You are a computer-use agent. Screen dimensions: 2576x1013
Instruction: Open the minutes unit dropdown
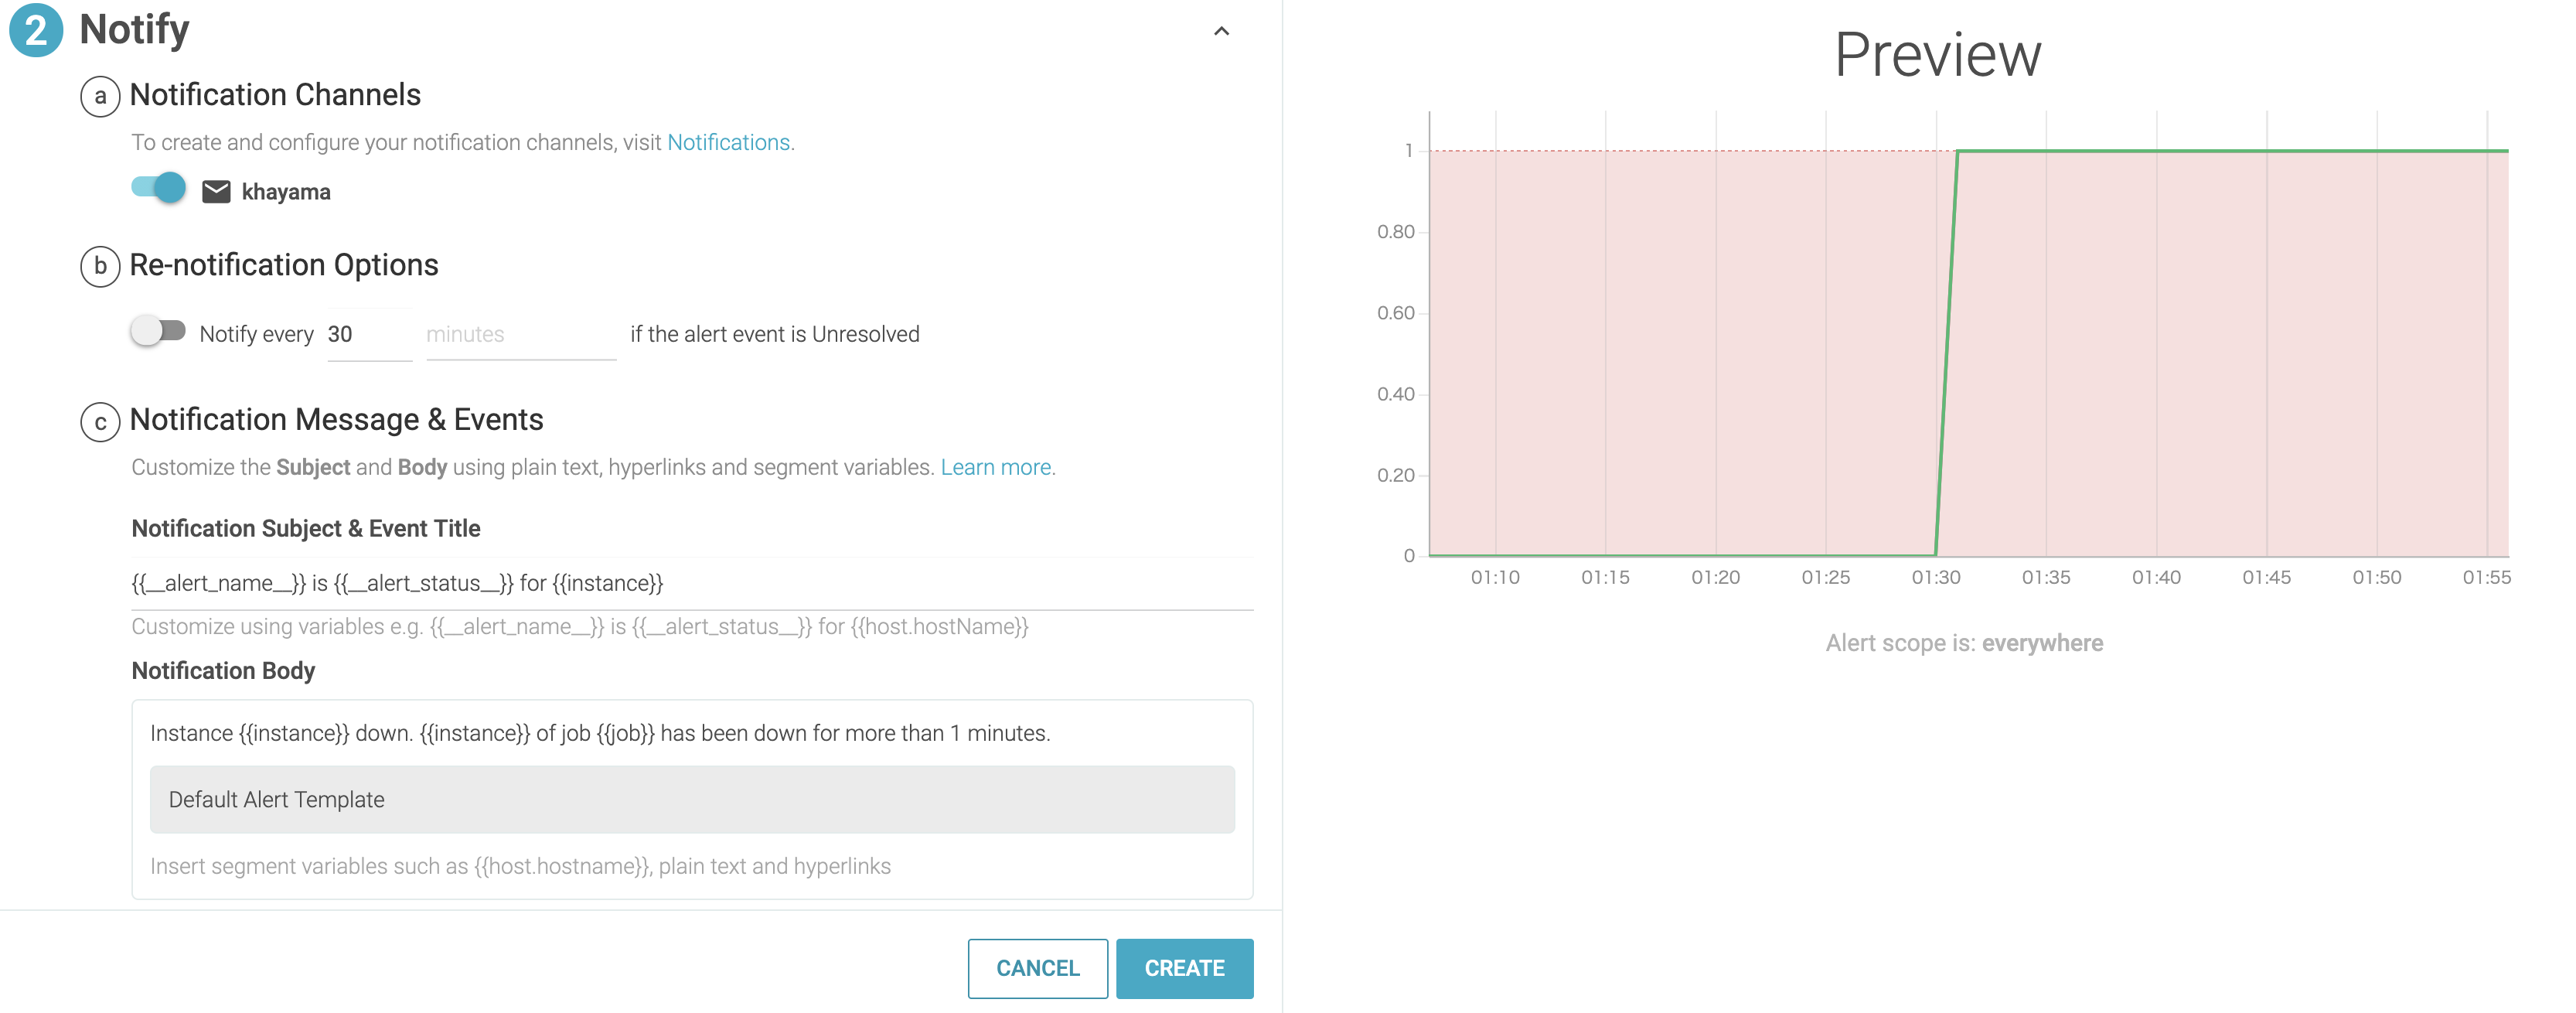tap(520, 334)
